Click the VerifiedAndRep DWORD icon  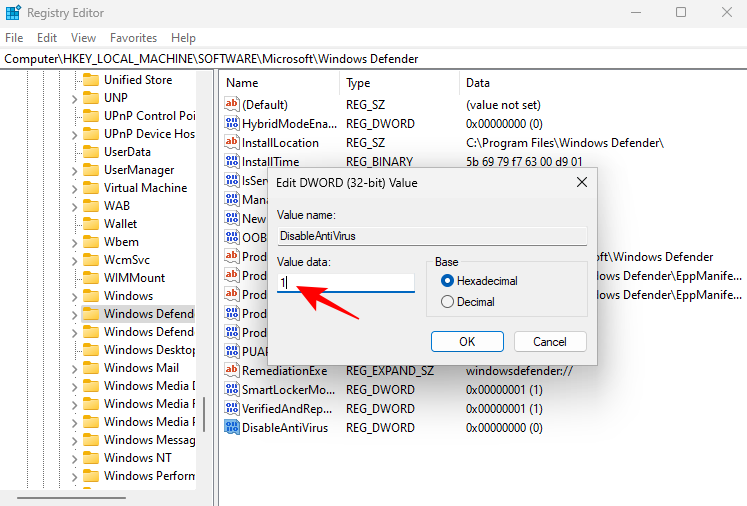(232, 409)
